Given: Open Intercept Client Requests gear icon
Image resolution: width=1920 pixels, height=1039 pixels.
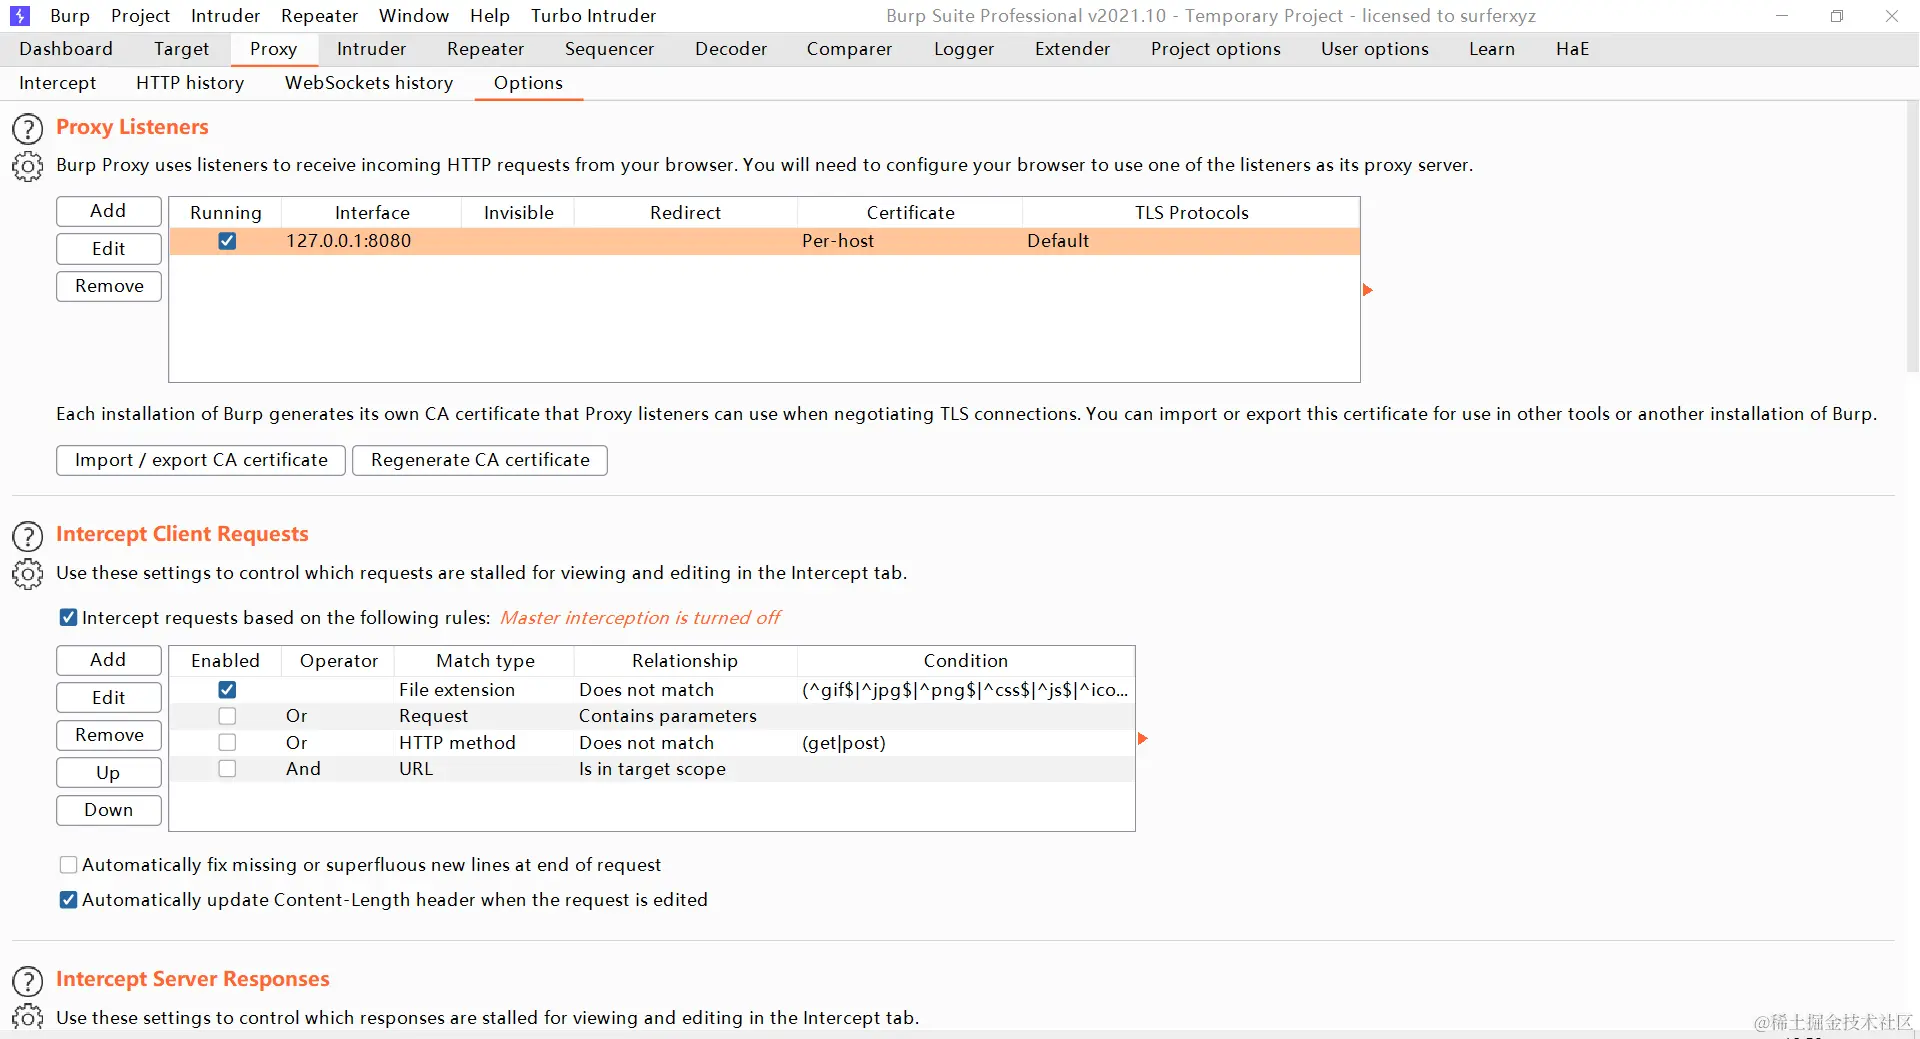Looking at the screenshot, I should 27,574.
